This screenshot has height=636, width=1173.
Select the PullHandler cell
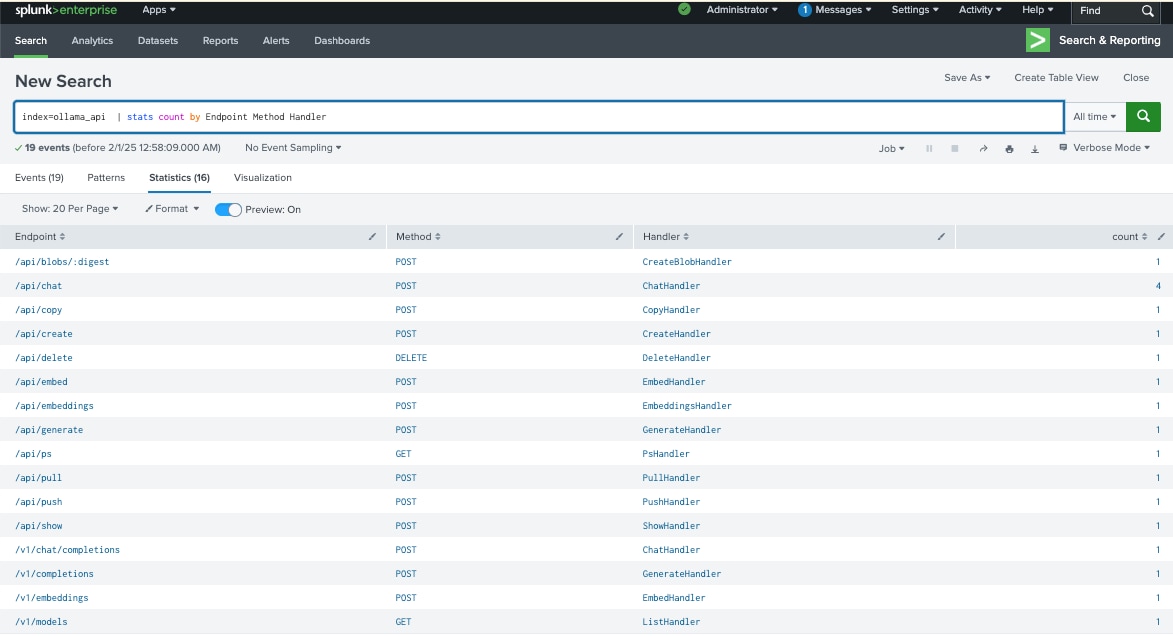click(x=671, y=477)
